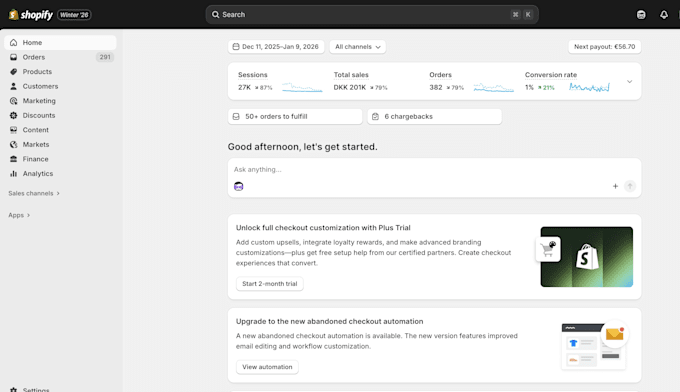Open Markets in the sidebar

click(x=60, y=144)
